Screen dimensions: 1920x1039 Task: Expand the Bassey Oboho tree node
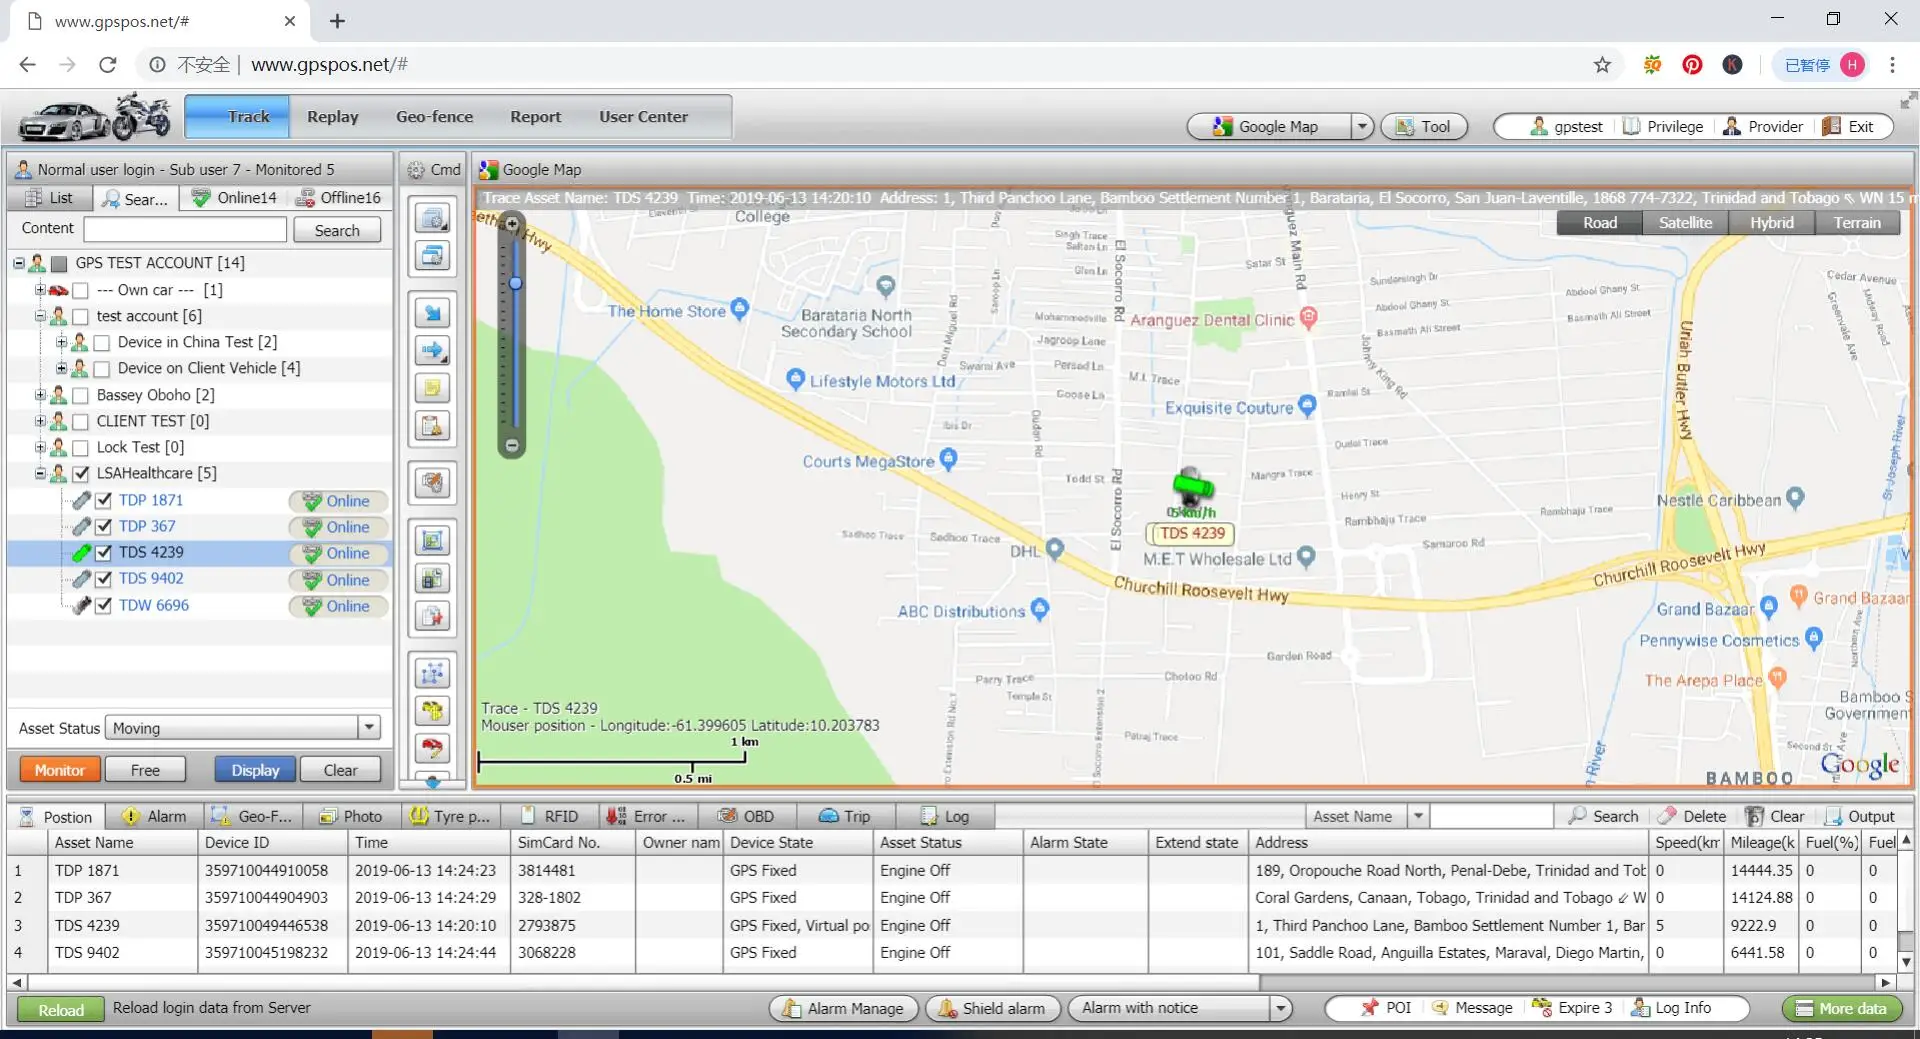tap(40, 395)
